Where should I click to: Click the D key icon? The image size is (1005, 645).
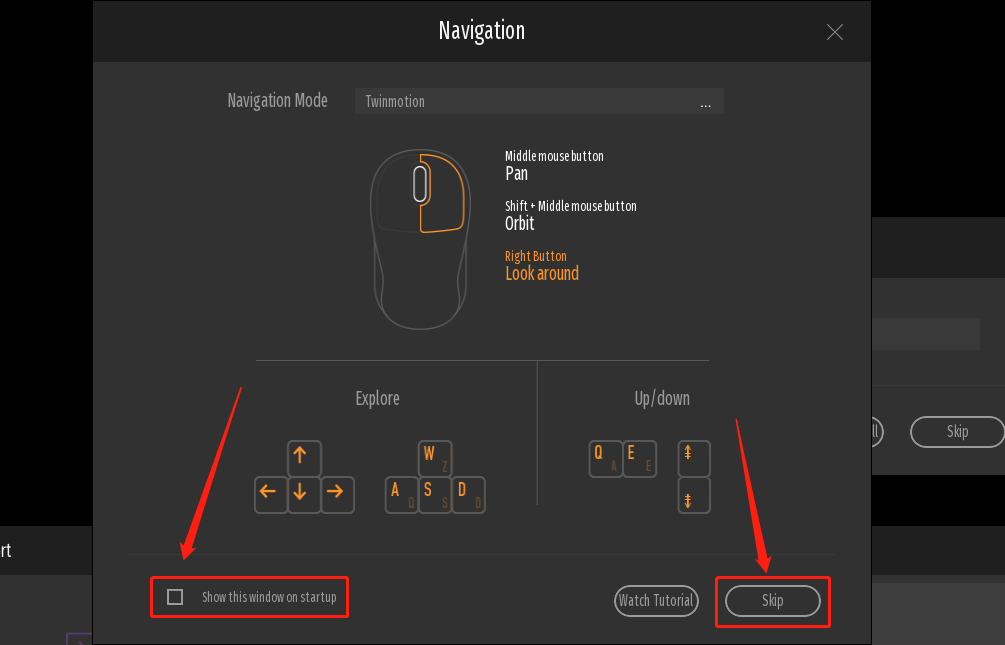(468, 494)
